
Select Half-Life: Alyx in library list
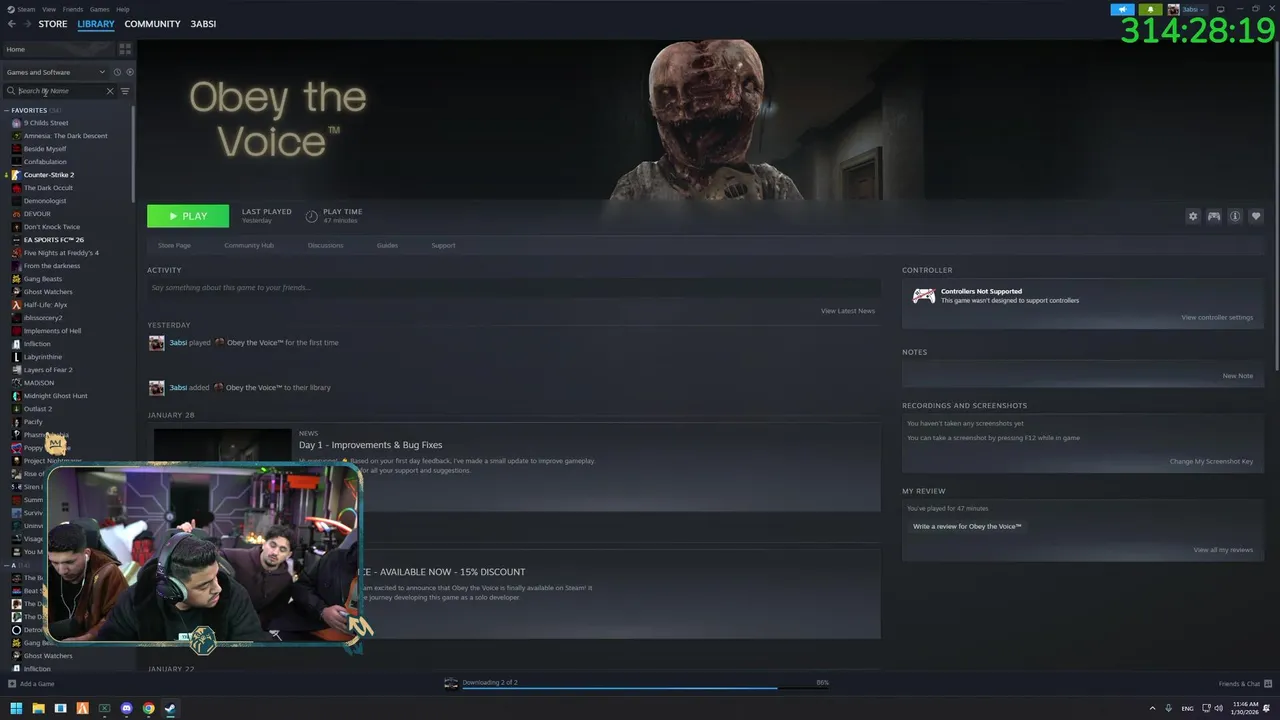tap(45, 305)
